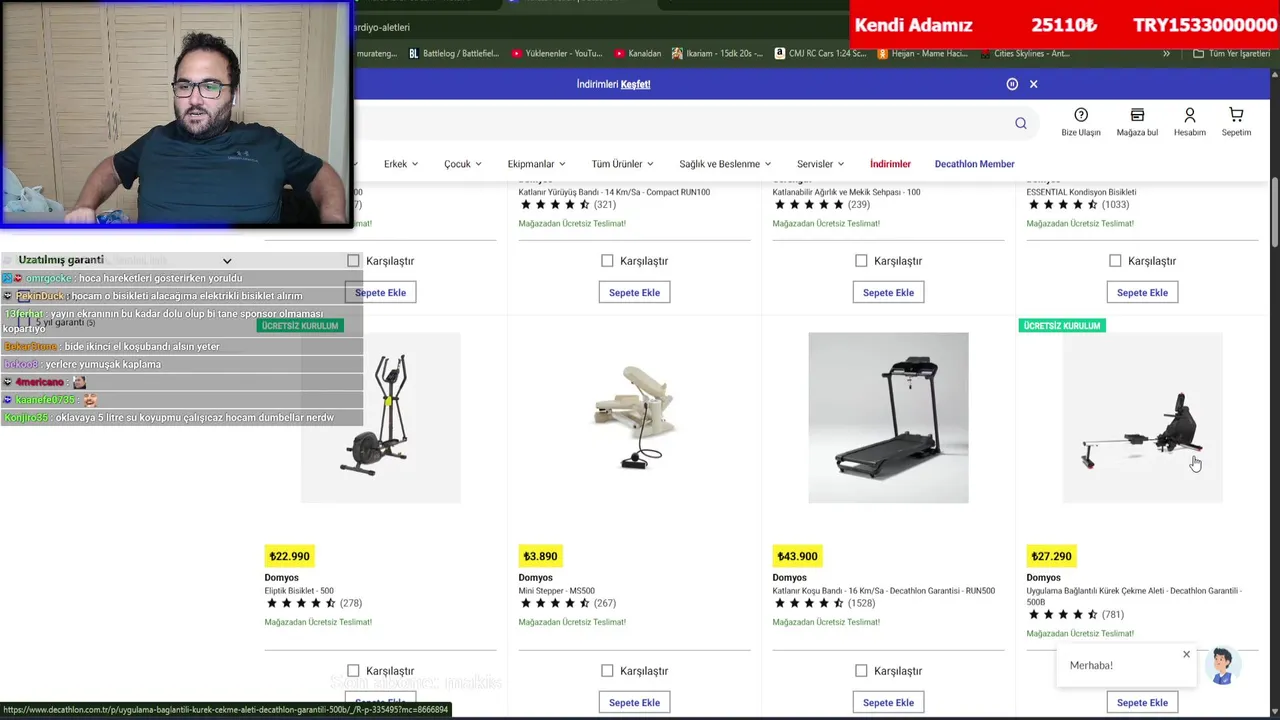Add Yürüyüş Bandı RUN100 to cart

pos(634,292)
